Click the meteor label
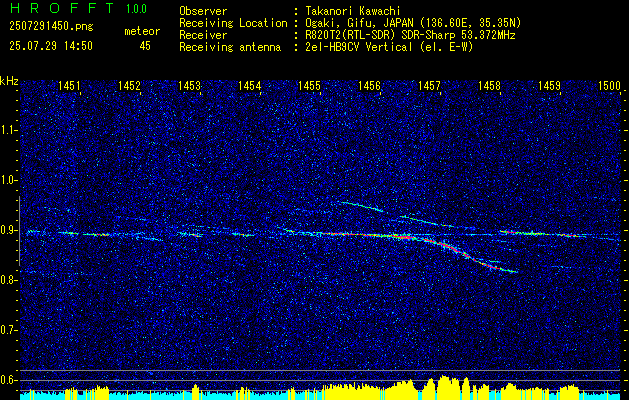The image size is (629, 400). (x=142, y=31)
